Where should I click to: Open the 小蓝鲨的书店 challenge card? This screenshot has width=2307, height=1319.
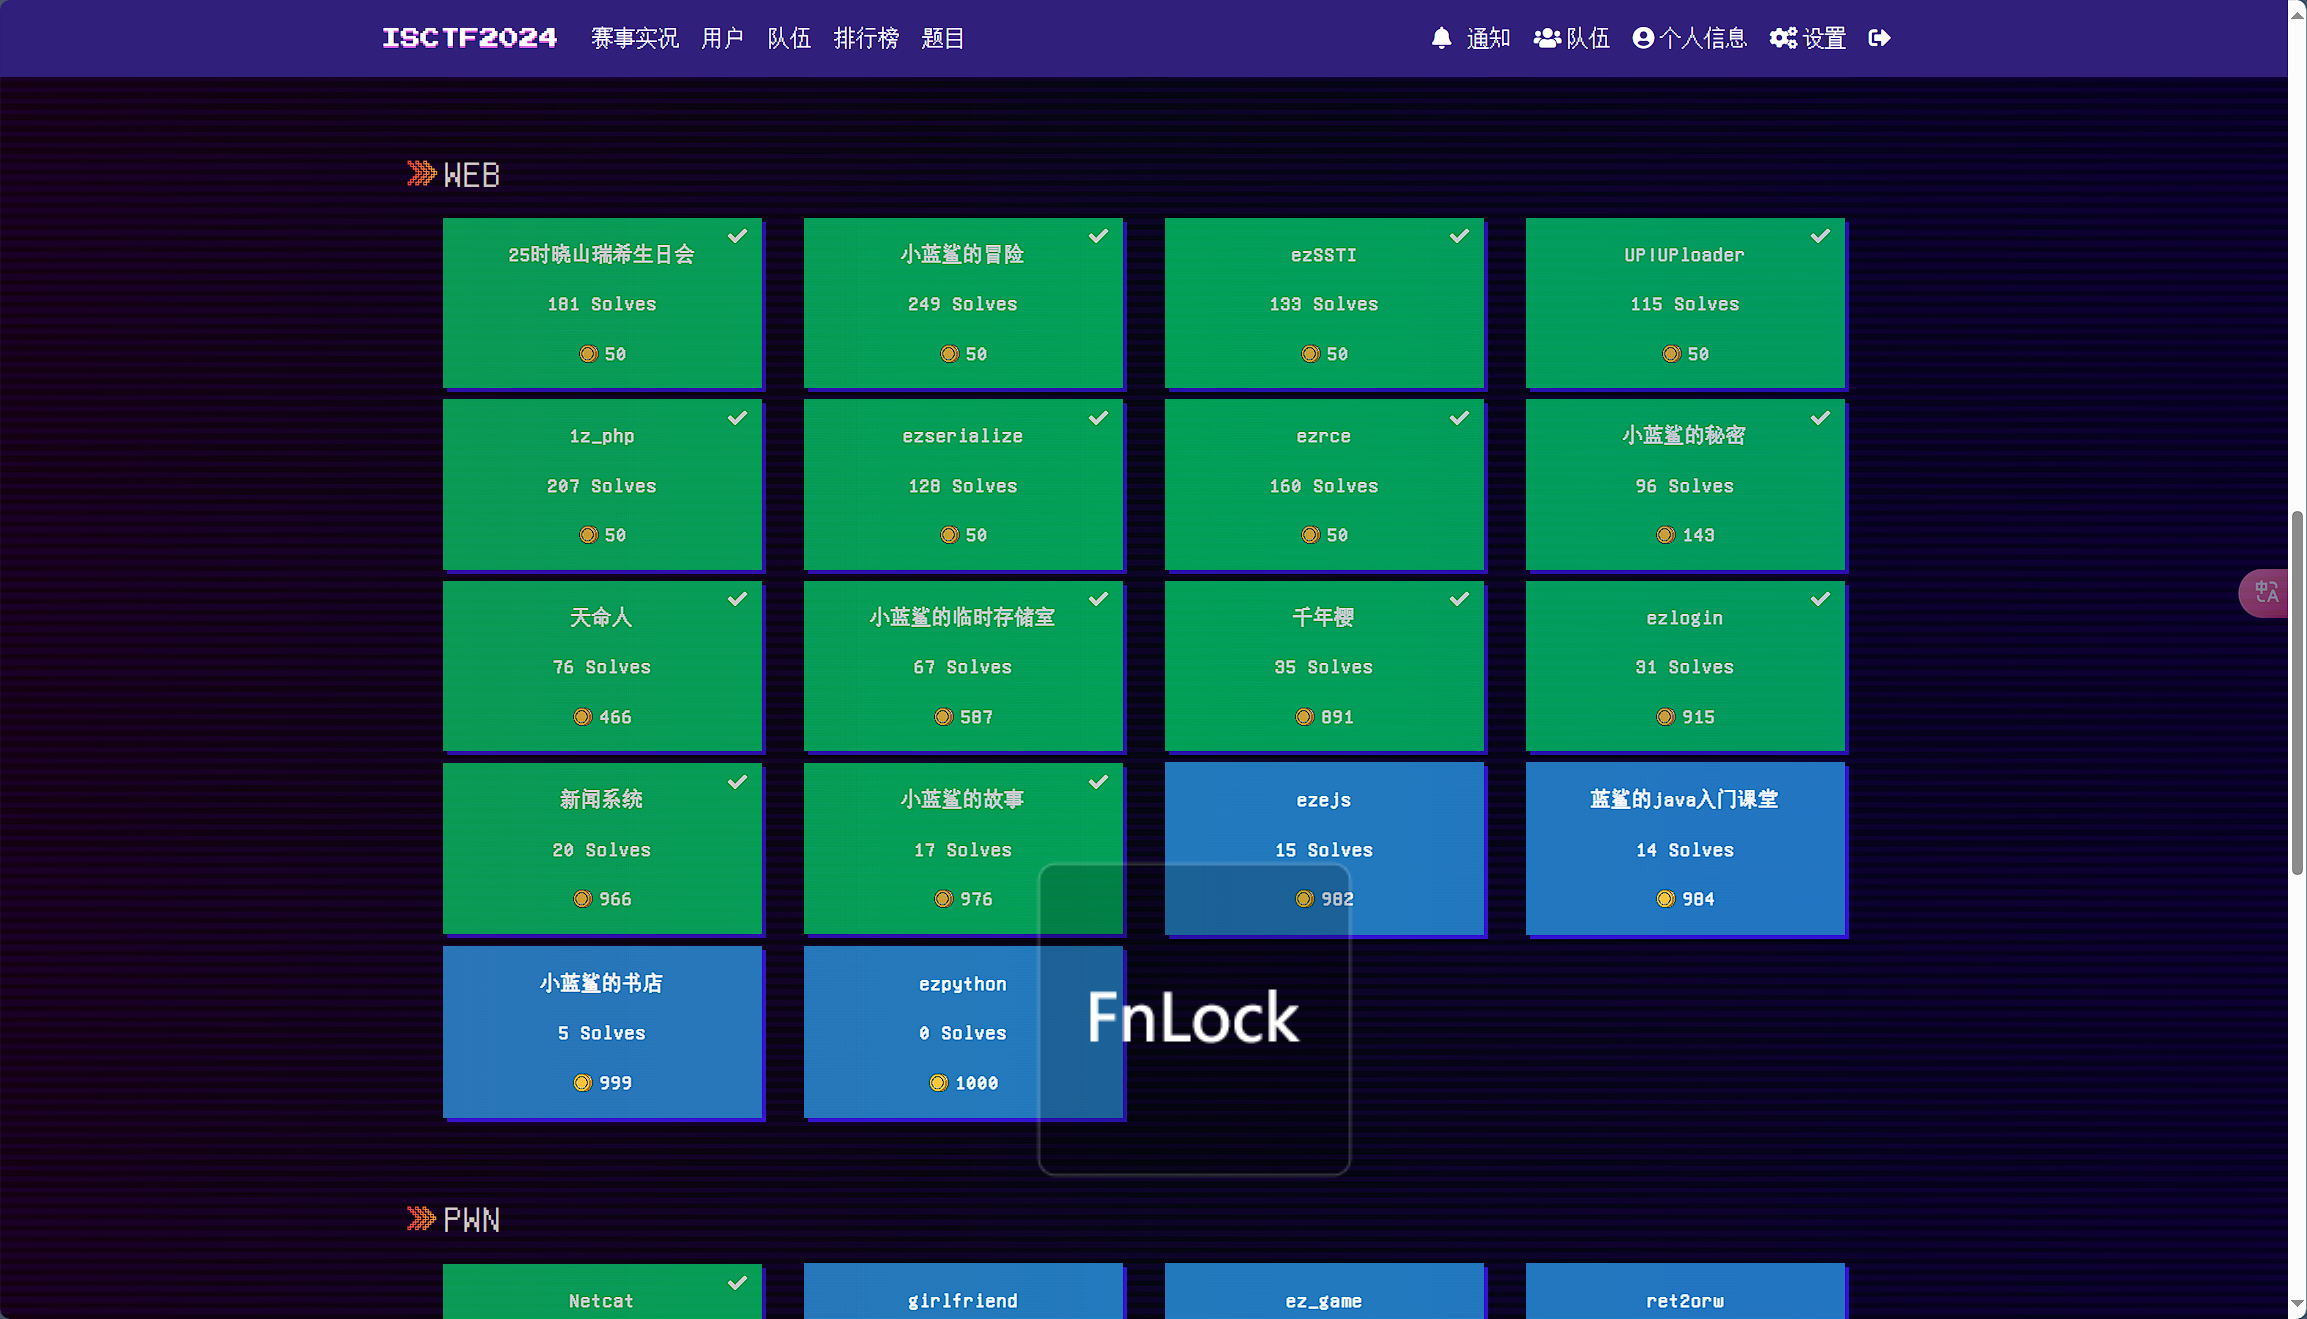(602, 1032)
